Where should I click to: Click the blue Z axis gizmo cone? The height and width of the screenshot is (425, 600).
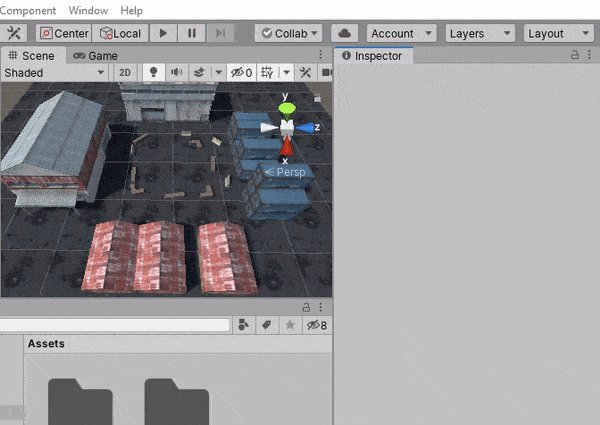point(305,128)
